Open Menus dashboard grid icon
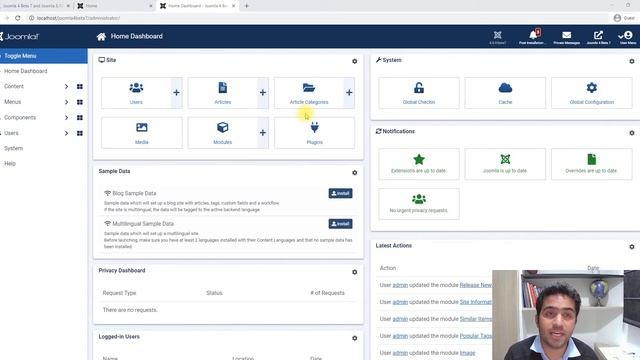 (80, 102)
